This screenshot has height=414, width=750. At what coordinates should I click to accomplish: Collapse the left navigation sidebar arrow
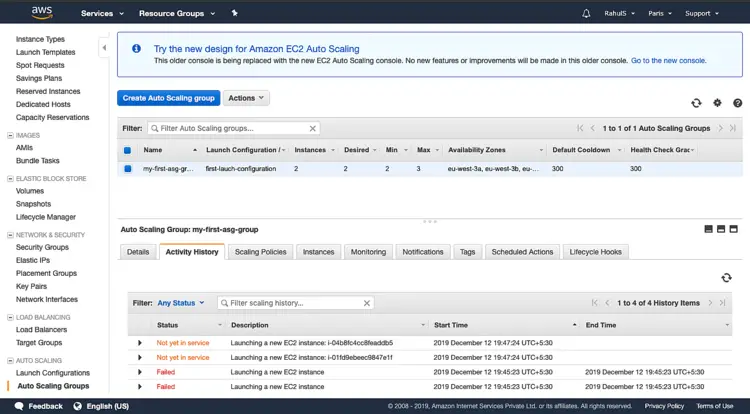pos(104,48)
